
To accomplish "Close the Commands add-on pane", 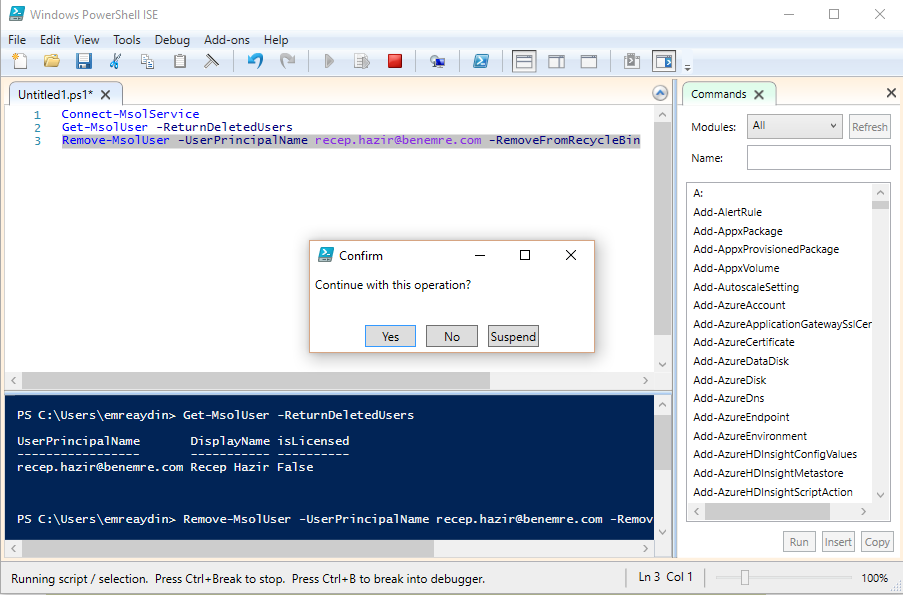I will [x=891, y=92].
